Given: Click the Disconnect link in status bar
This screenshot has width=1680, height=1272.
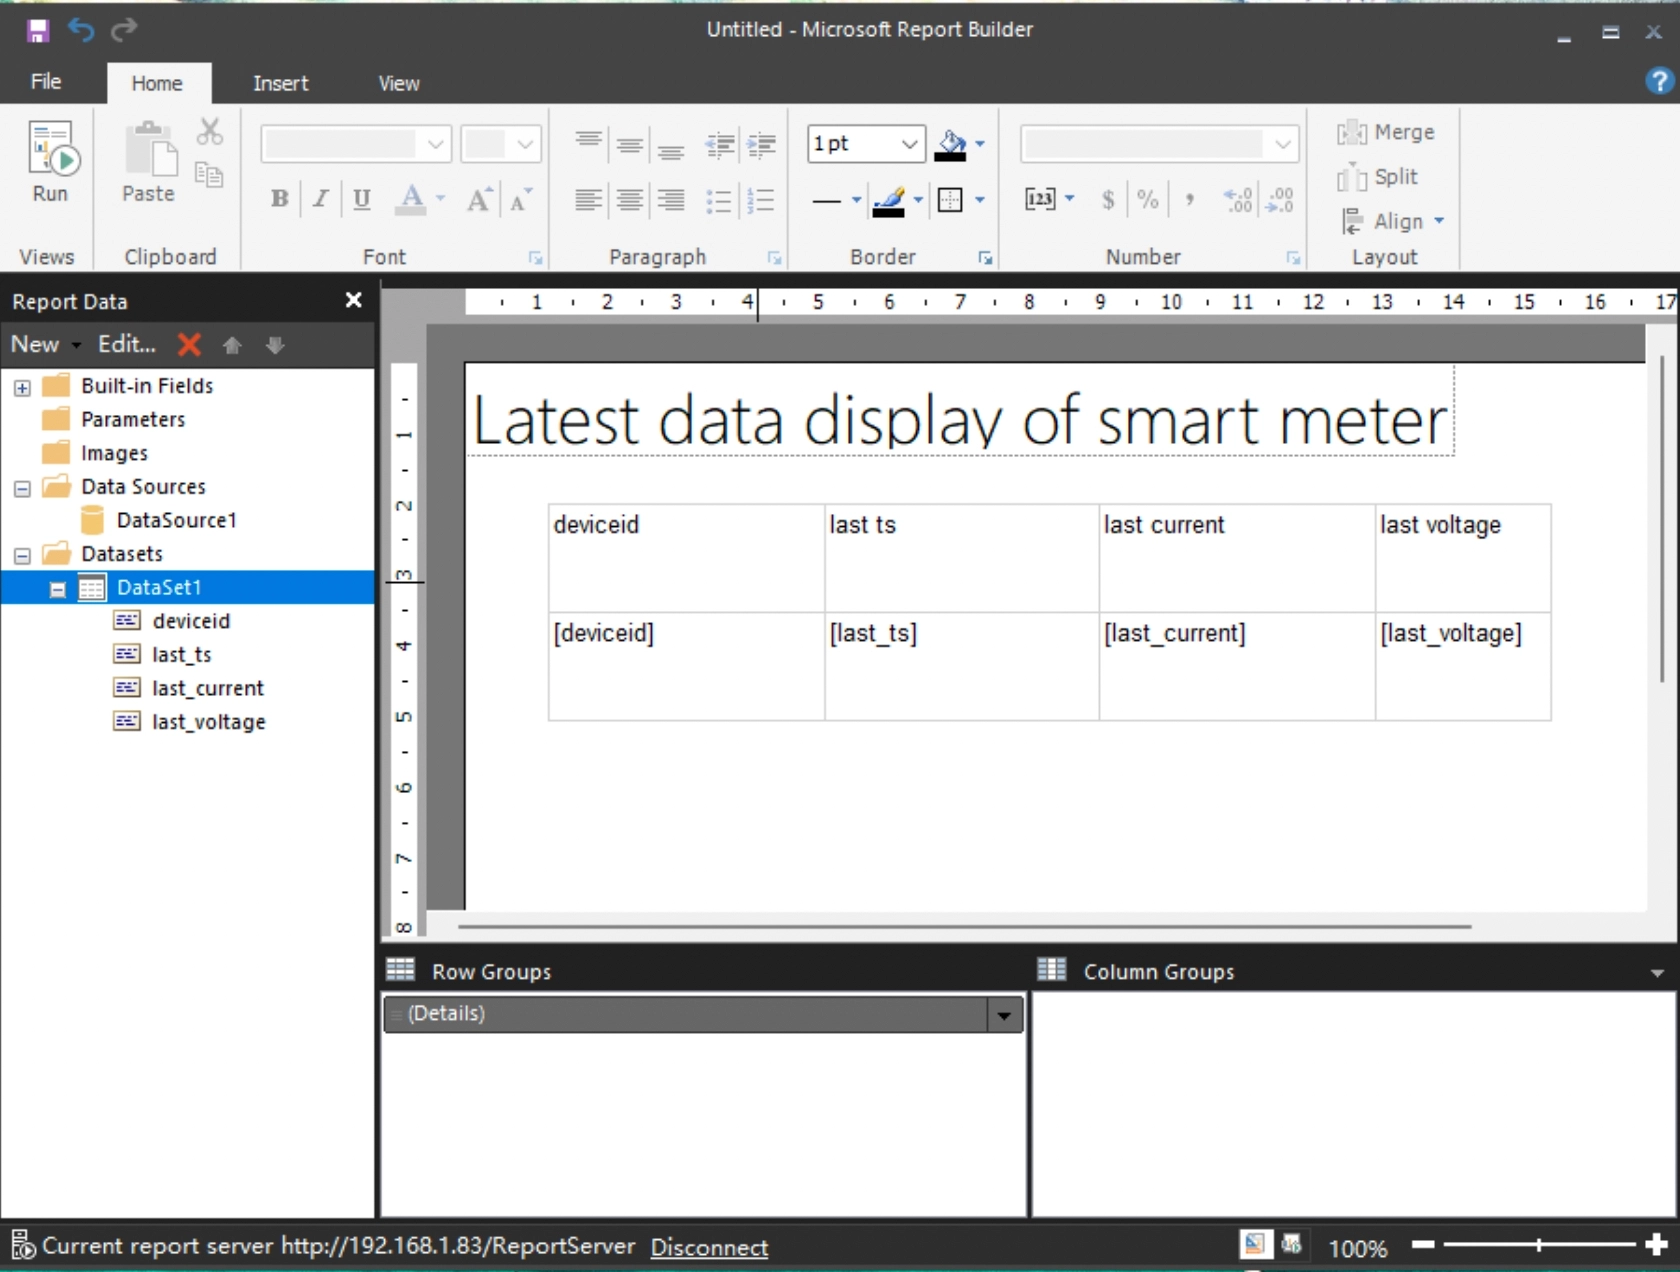Looking at the screenshot, I should pos(709,1247).
